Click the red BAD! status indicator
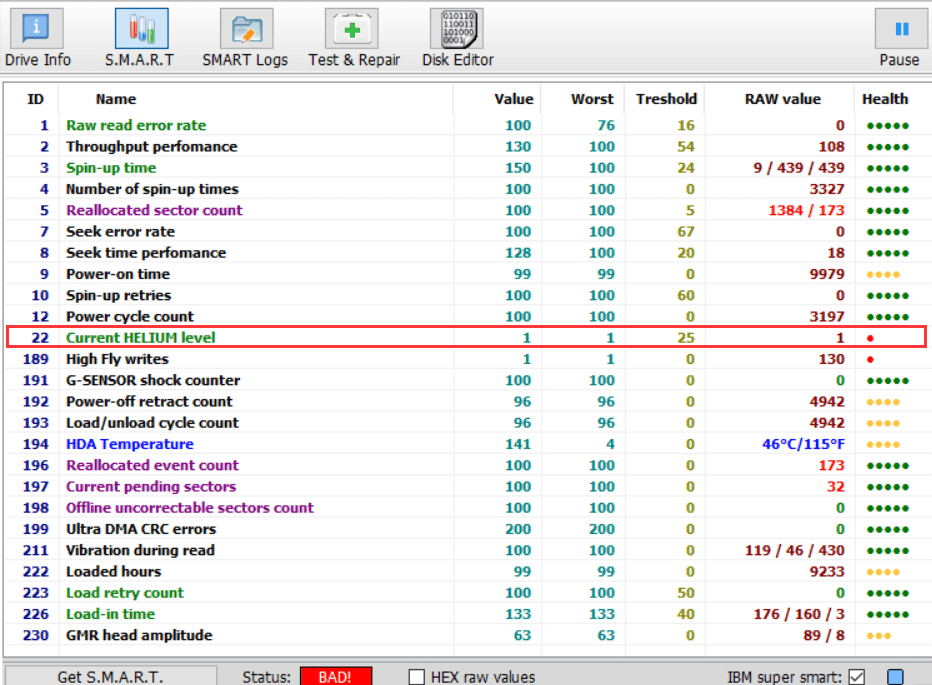This screenshot has width=932, height=685. (337, 677)
